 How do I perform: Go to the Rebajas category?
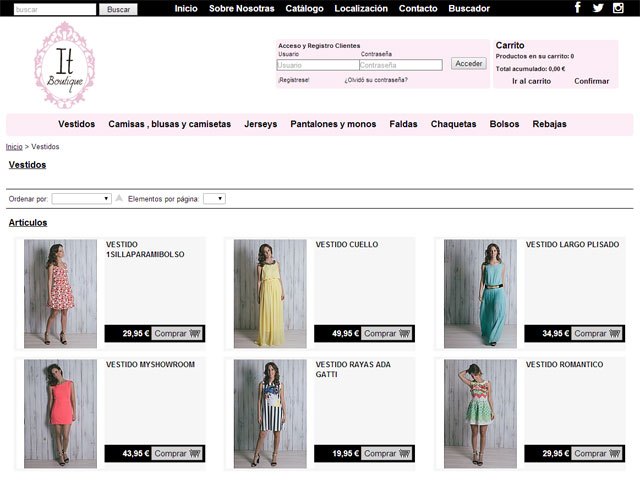pyautogui.click(x=549, y=124)
